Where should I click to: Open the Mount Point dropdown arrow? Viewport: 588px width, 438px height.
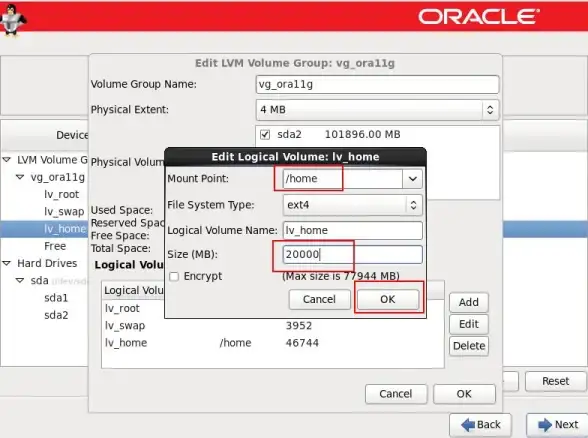click(x=412, y=179)
